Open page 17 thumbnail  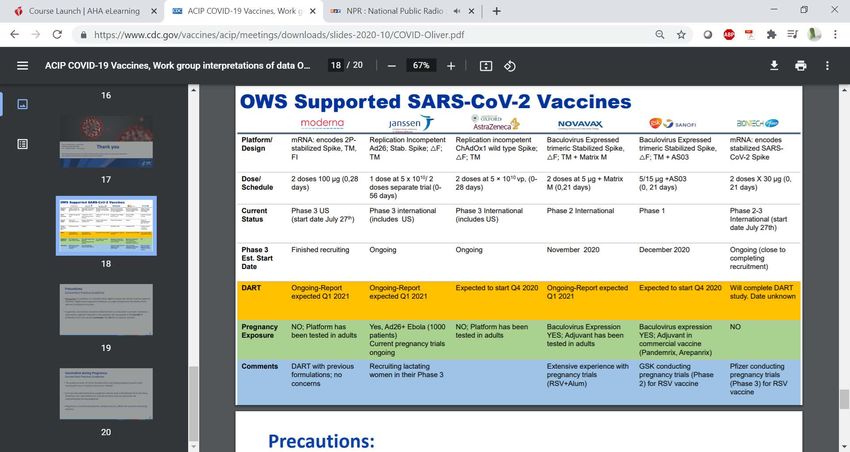[x=106, y=141]
